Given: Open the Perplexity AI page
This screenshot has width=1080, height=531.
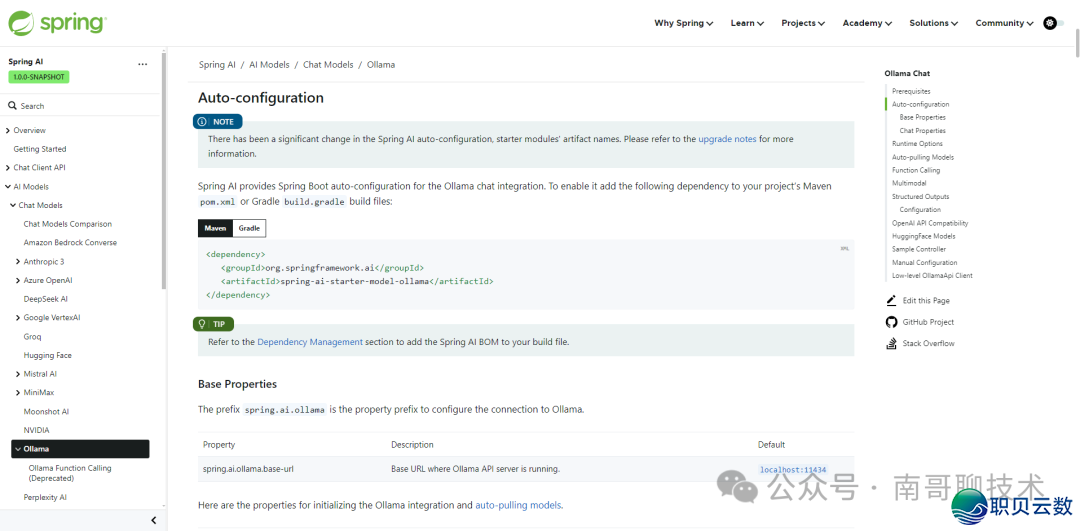Looking at the screenshot, I should coord(45,497).
